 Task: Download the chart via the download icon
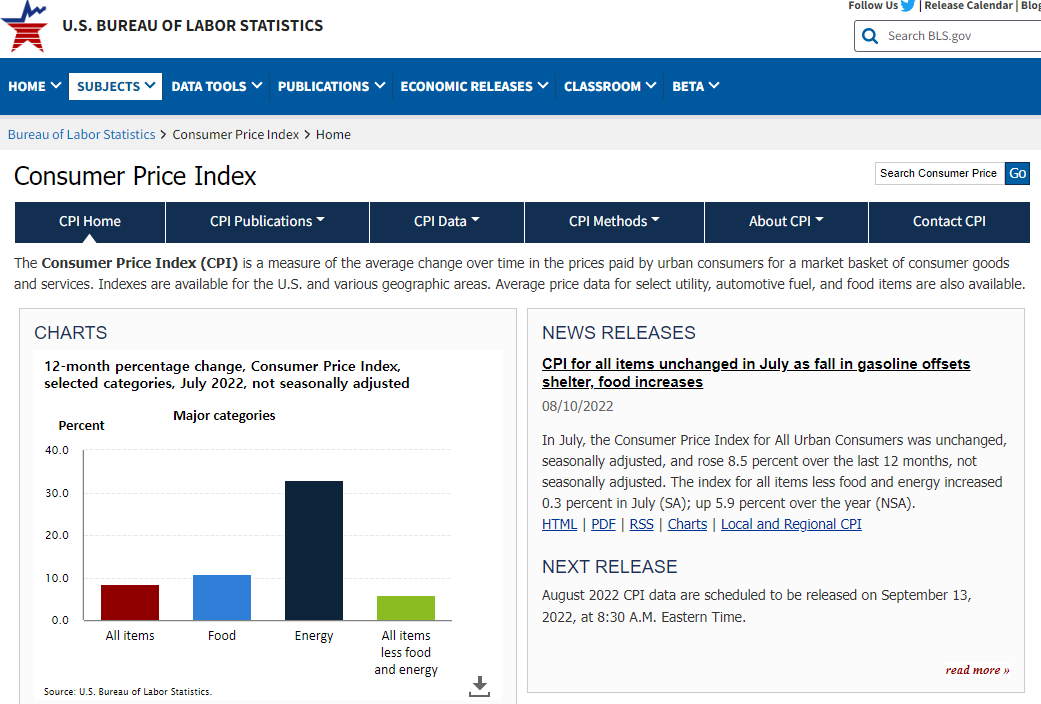coord(479,686)
